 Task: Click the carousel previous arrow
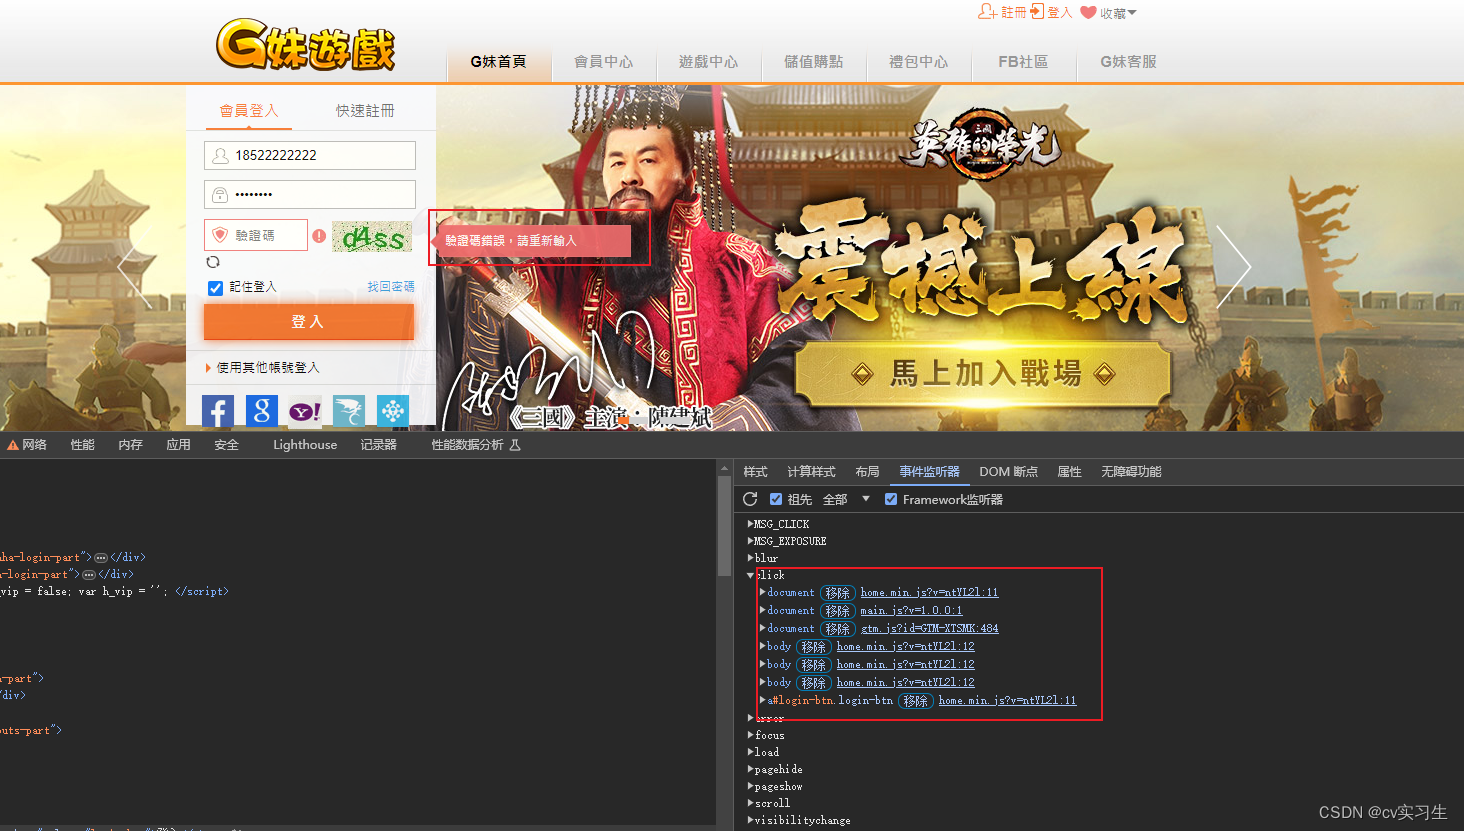point(135,266)
